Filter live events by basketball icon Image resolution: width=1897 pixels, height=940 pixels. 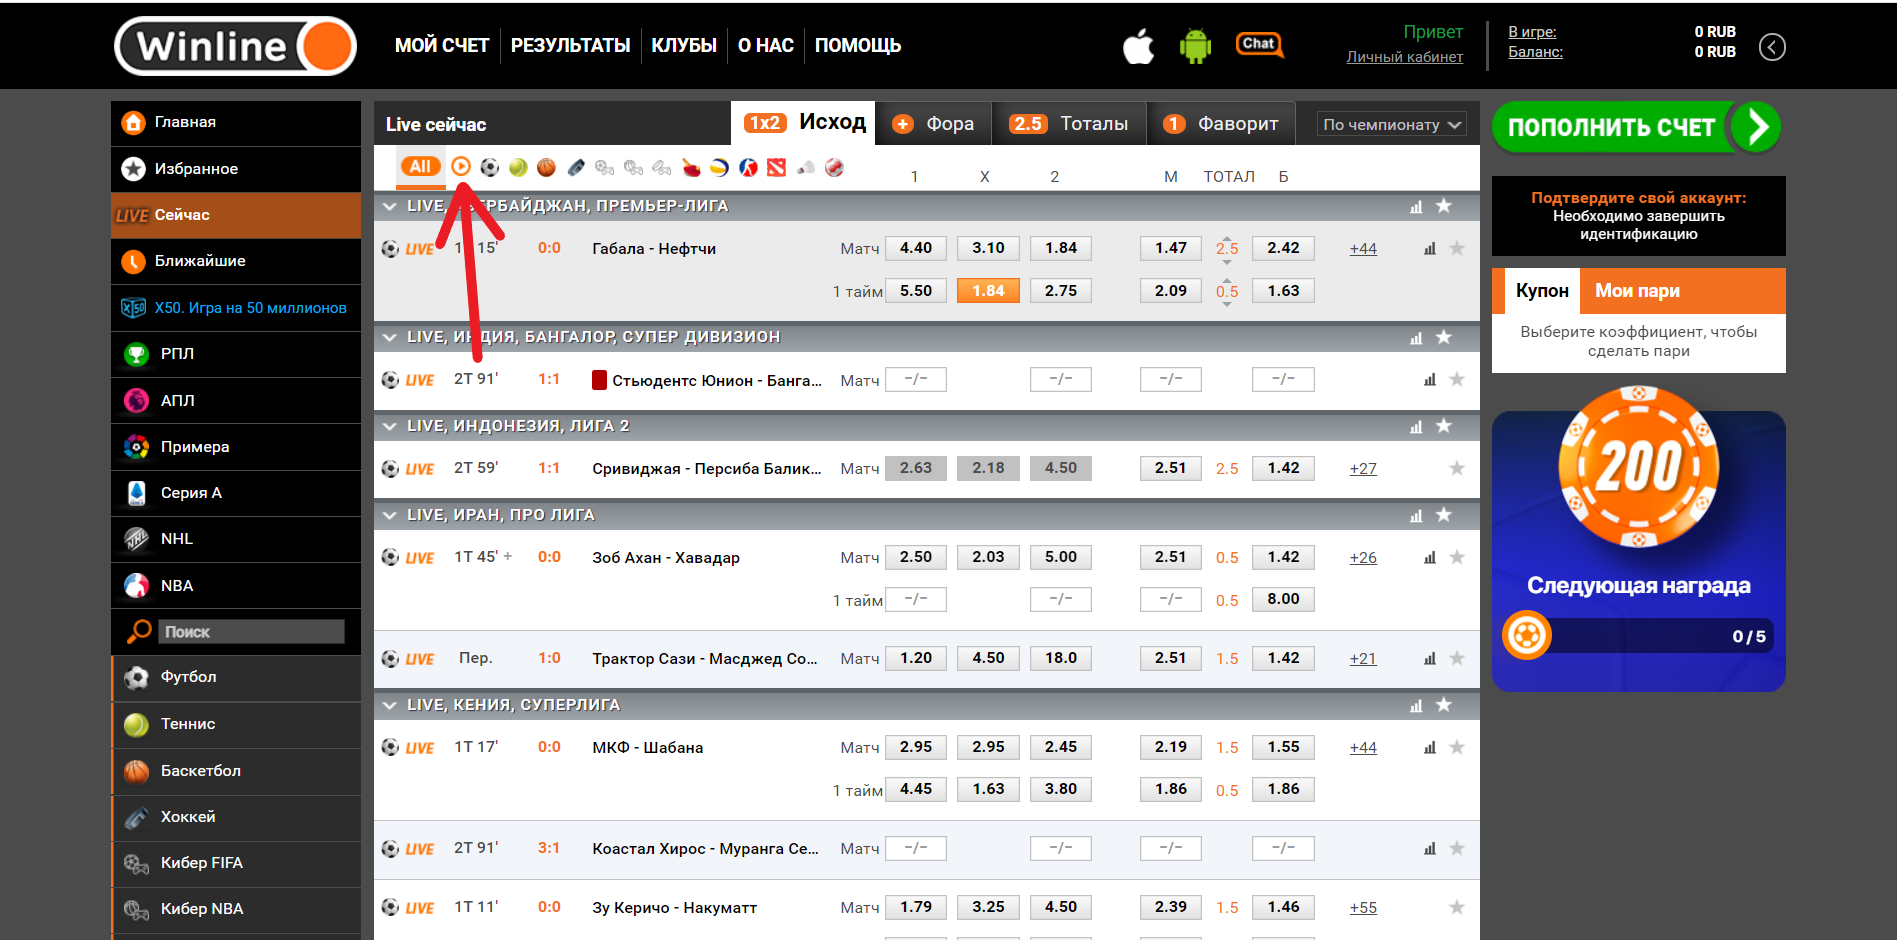click(x=546, y=167)
